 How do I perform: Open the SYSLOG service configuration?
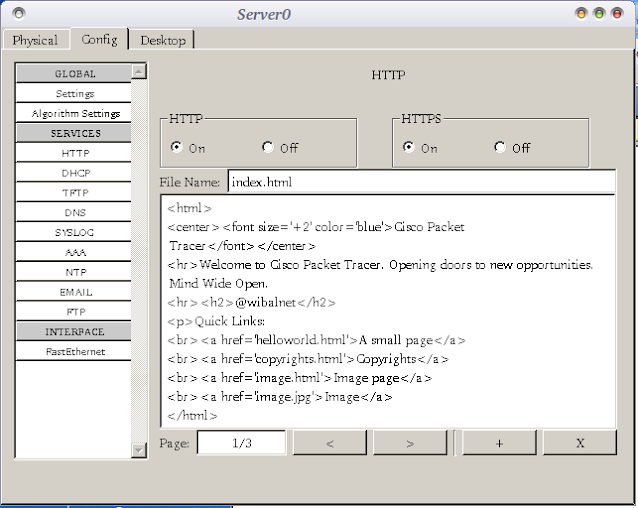74,233
